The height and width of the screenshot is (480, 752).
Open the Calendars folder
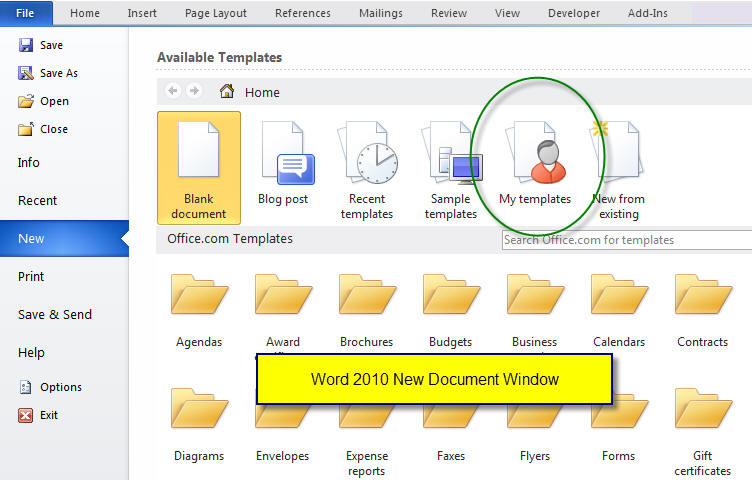coord(619,294)
